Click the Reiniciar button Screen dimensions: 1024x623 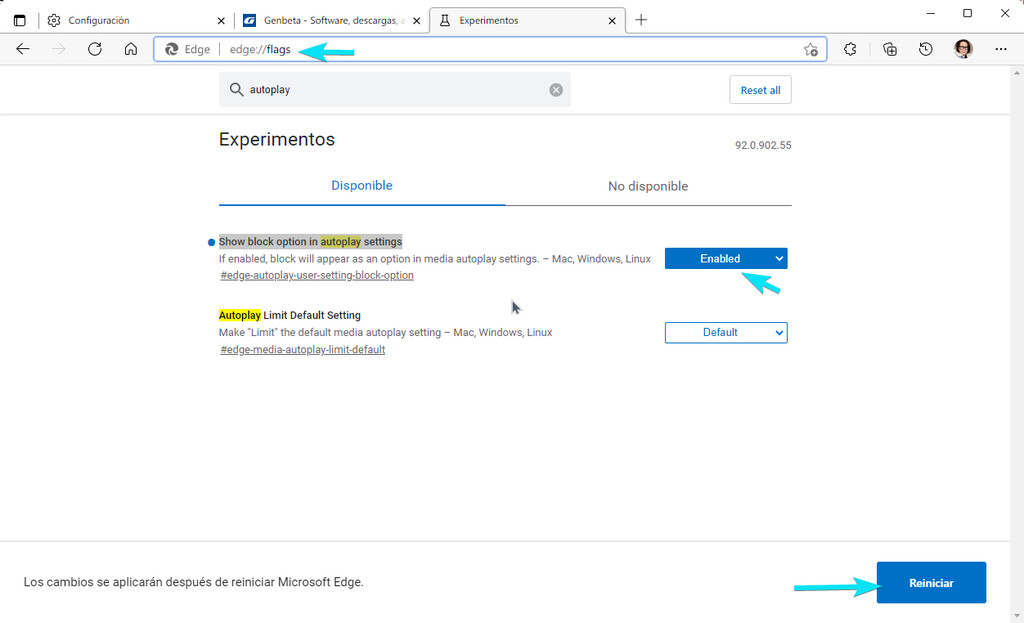[x=931, y=582]
